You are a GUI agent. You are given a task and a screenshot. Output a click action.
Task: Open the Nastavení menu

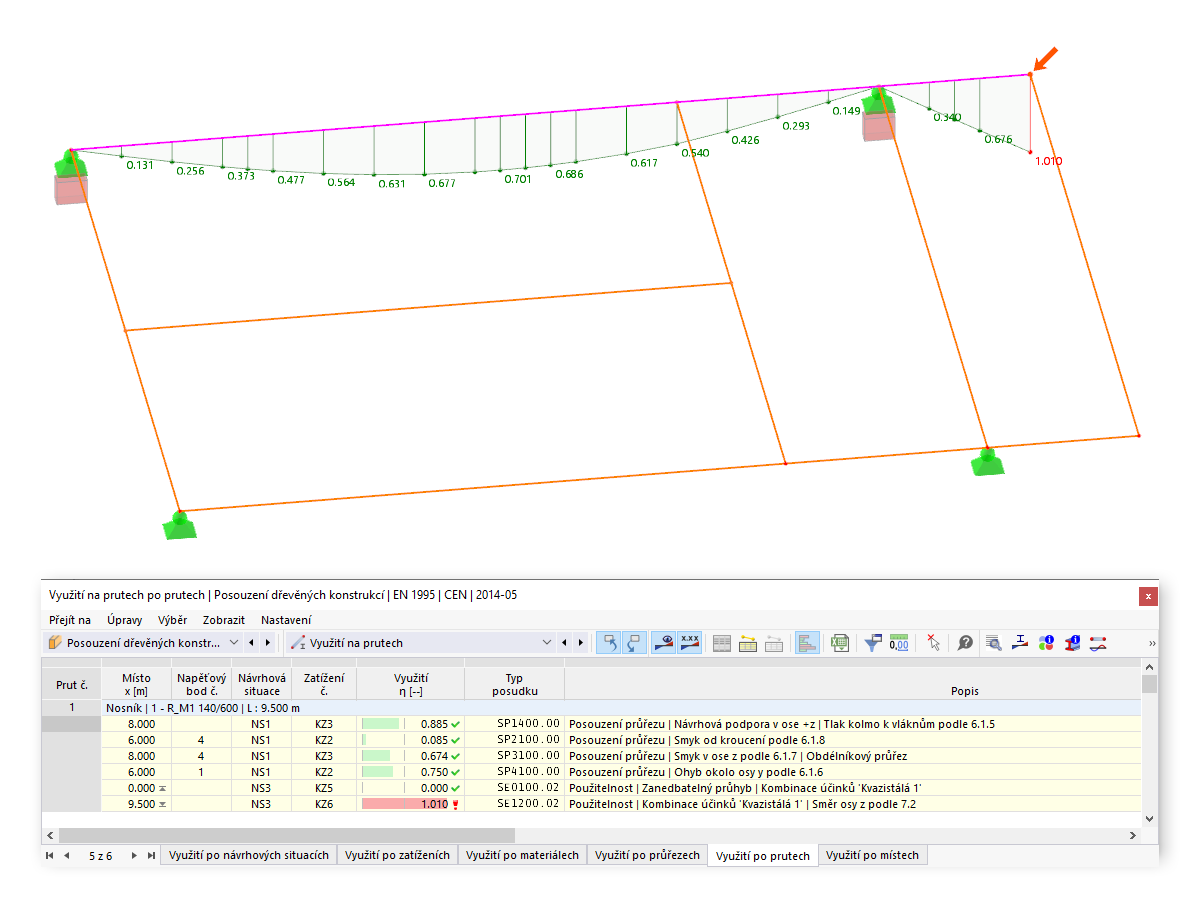click(x=286, y=620)
